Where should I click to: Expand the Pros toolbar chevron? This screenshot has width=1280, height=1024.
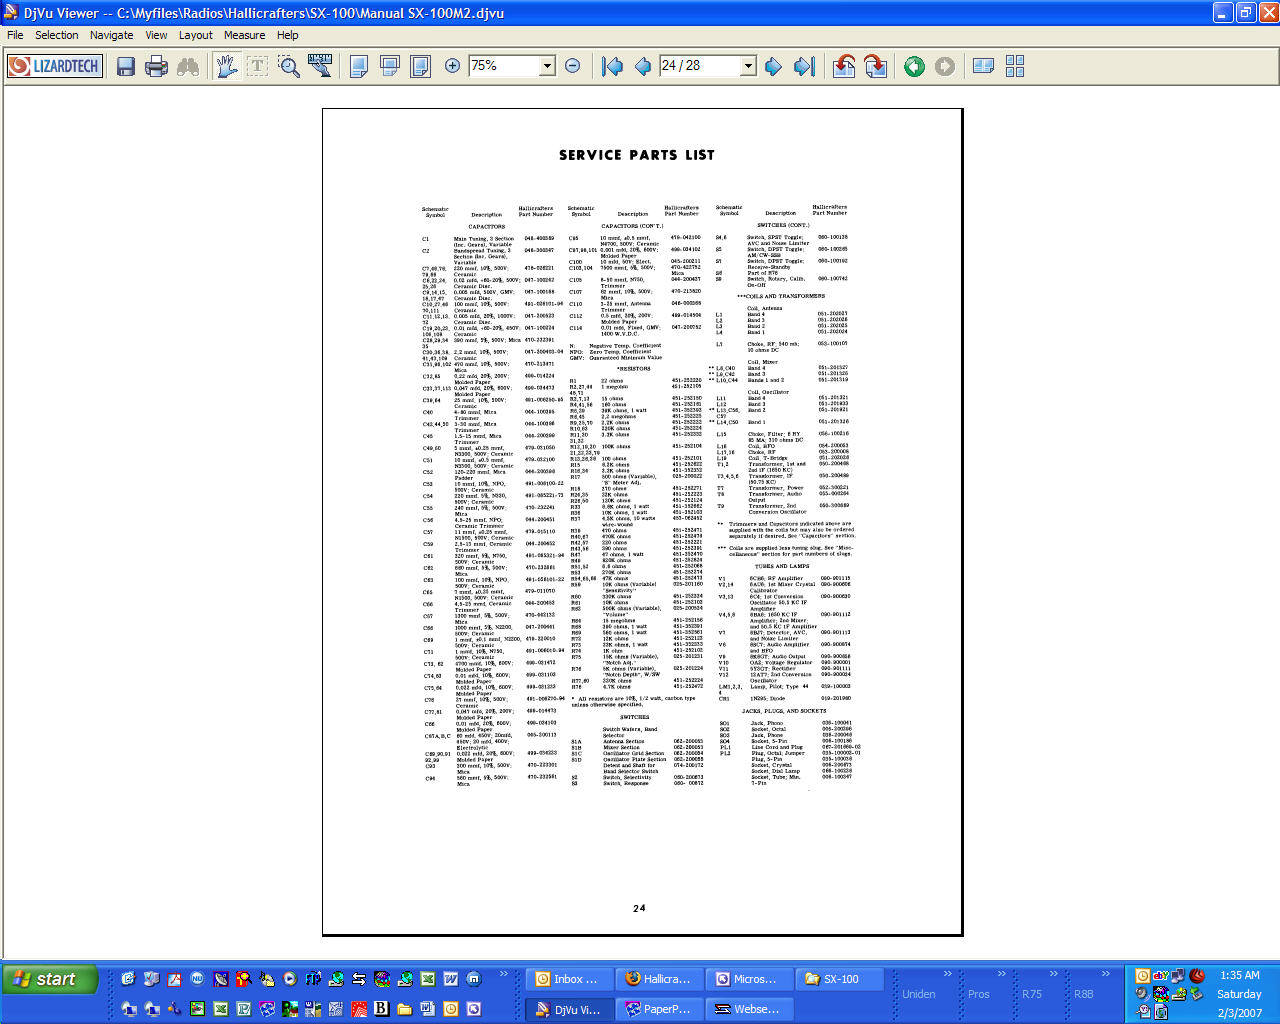pyautogui.click(x=1001, y=973)
